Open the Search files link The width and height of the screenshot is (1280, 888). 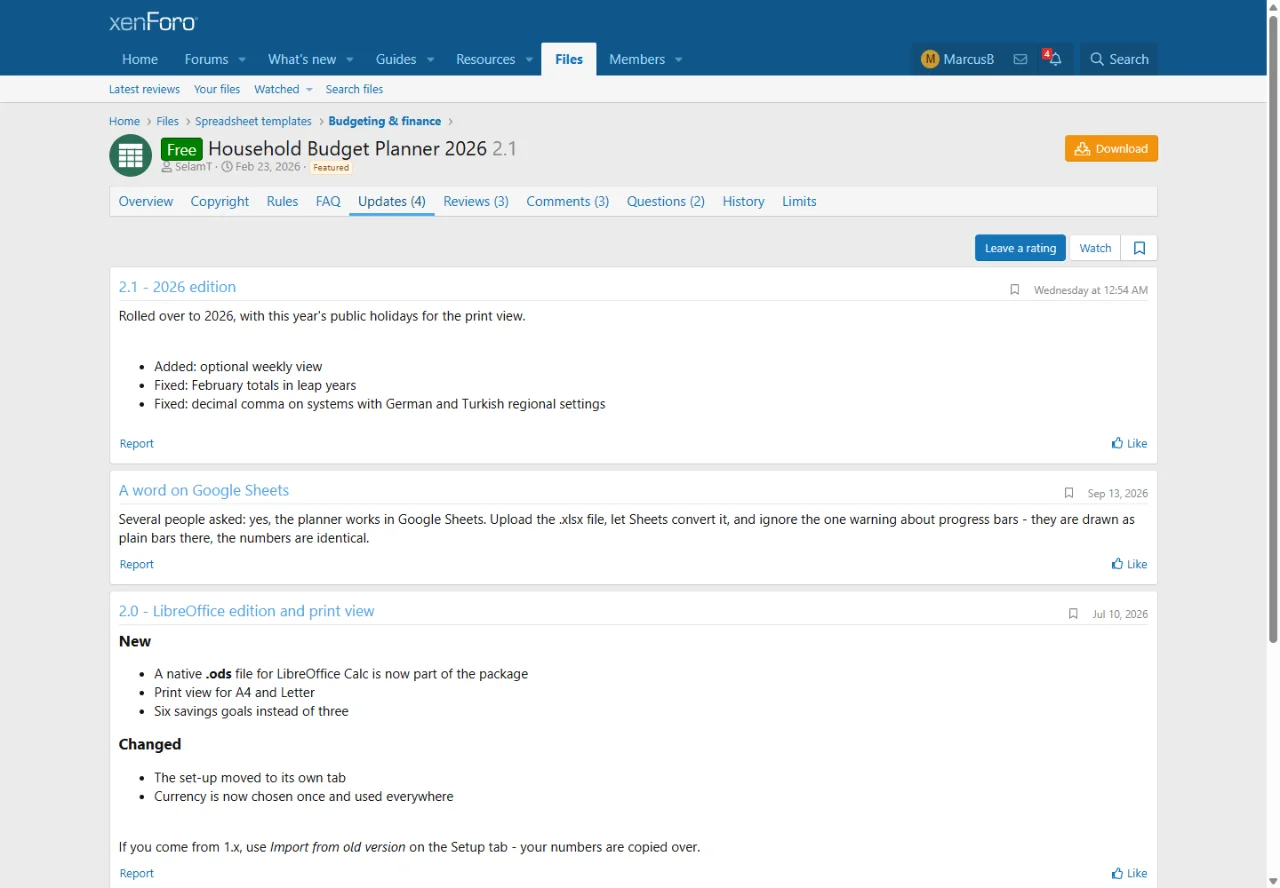[354, 89]
